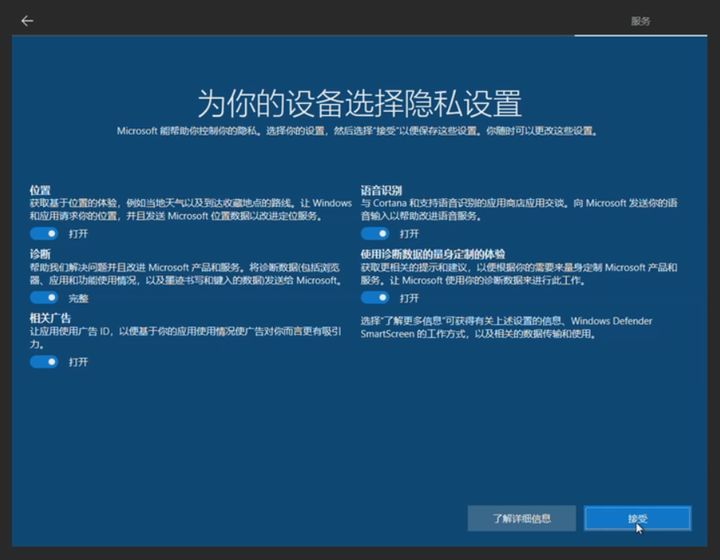Click the 打开 label beside 位置 toggle
This screenshot has width=720, height=560.
point(78,233)
